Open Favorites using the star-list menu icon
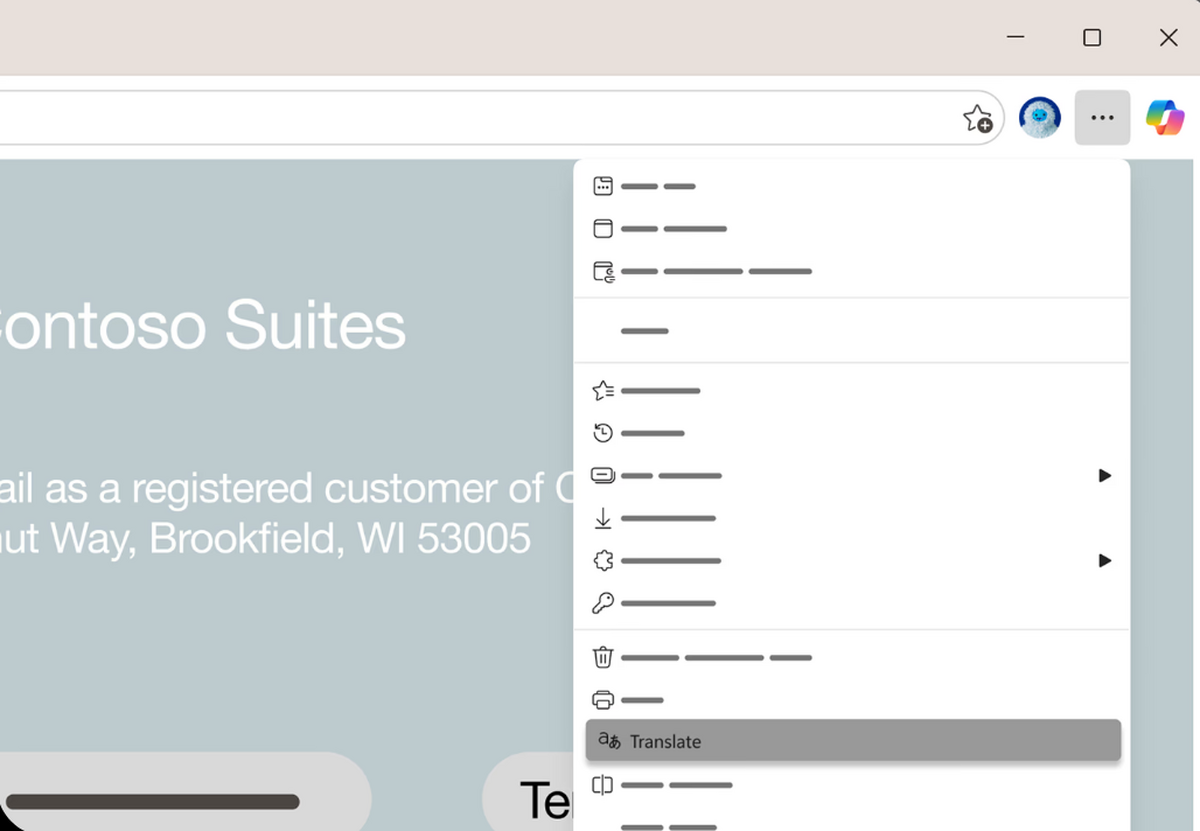Screen dimensions: 1200x831 pyautogui.click(x=603, y=391)
